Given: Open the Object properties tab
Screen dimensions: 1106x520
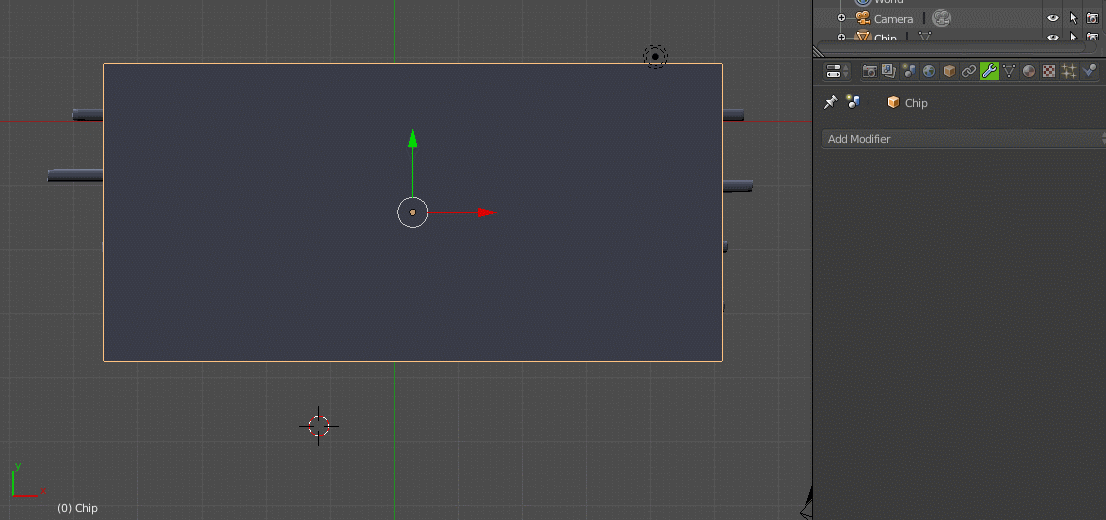Looking at the screenshot, I should 949,71.
